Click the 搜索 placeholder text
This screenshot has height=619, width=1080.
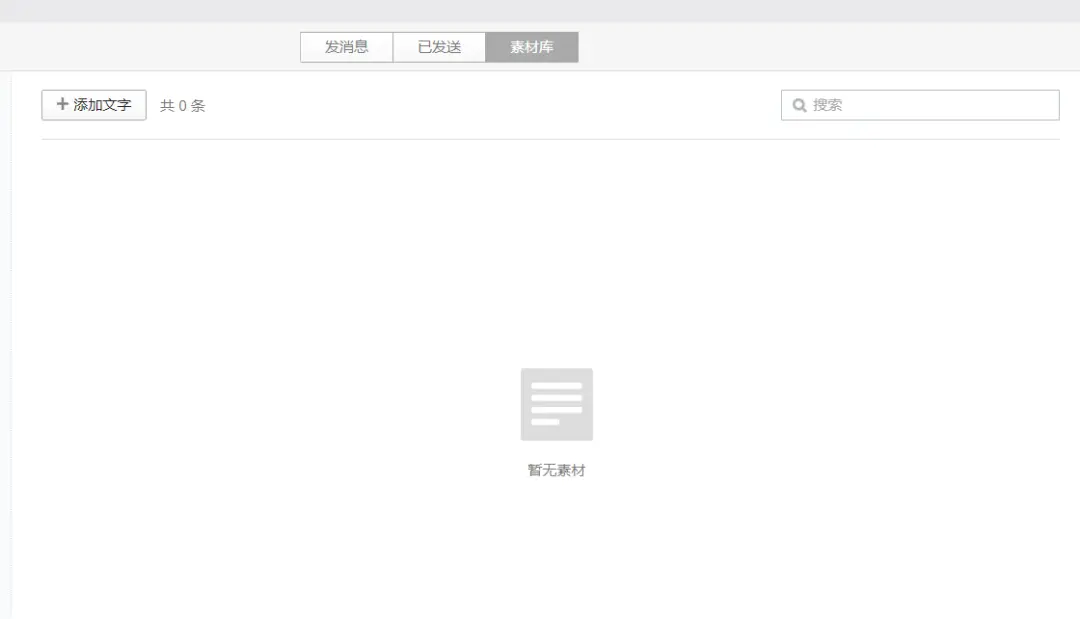pyautogui.click(x=827, y=105)
